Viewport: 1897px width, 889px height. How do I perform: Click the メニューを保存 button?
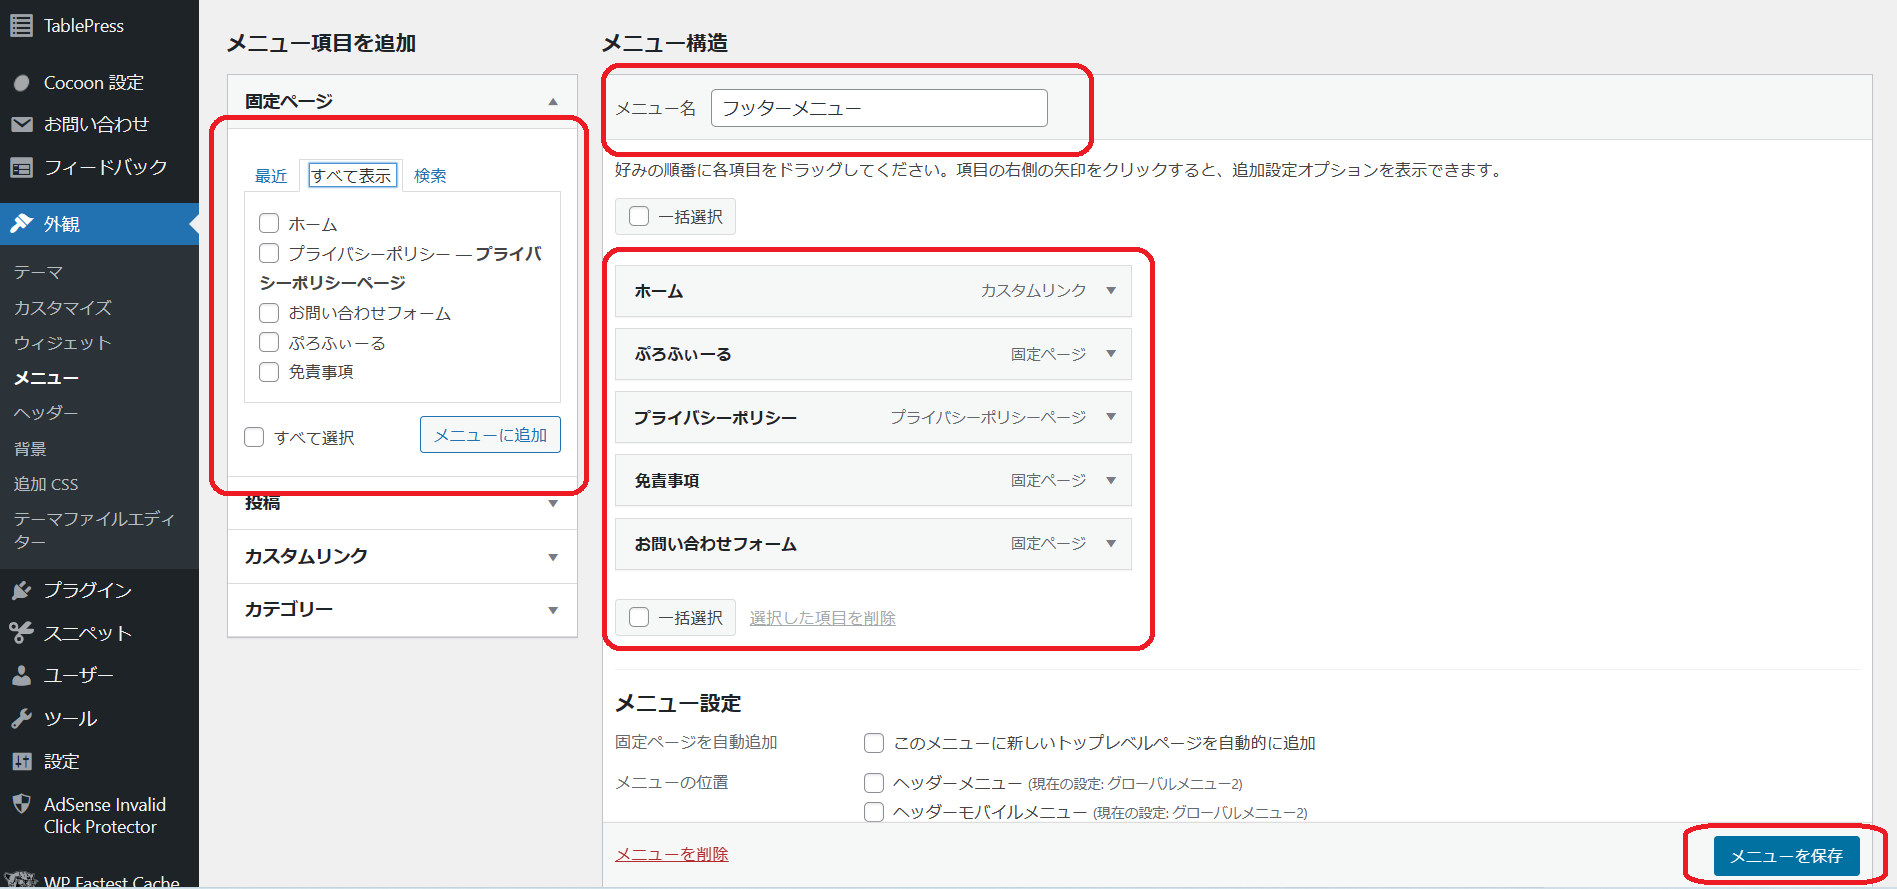tap(1786, 856)
